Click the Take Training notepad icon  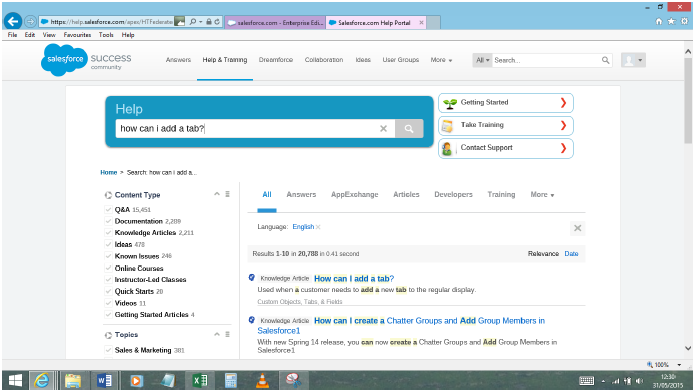pyautogui.click(x=447, y=126)
